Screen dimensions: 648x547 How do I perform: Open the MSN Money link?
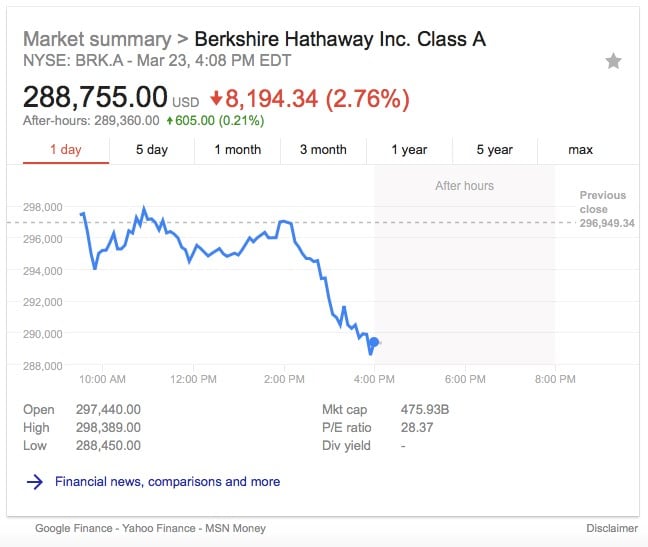point(236,528)
